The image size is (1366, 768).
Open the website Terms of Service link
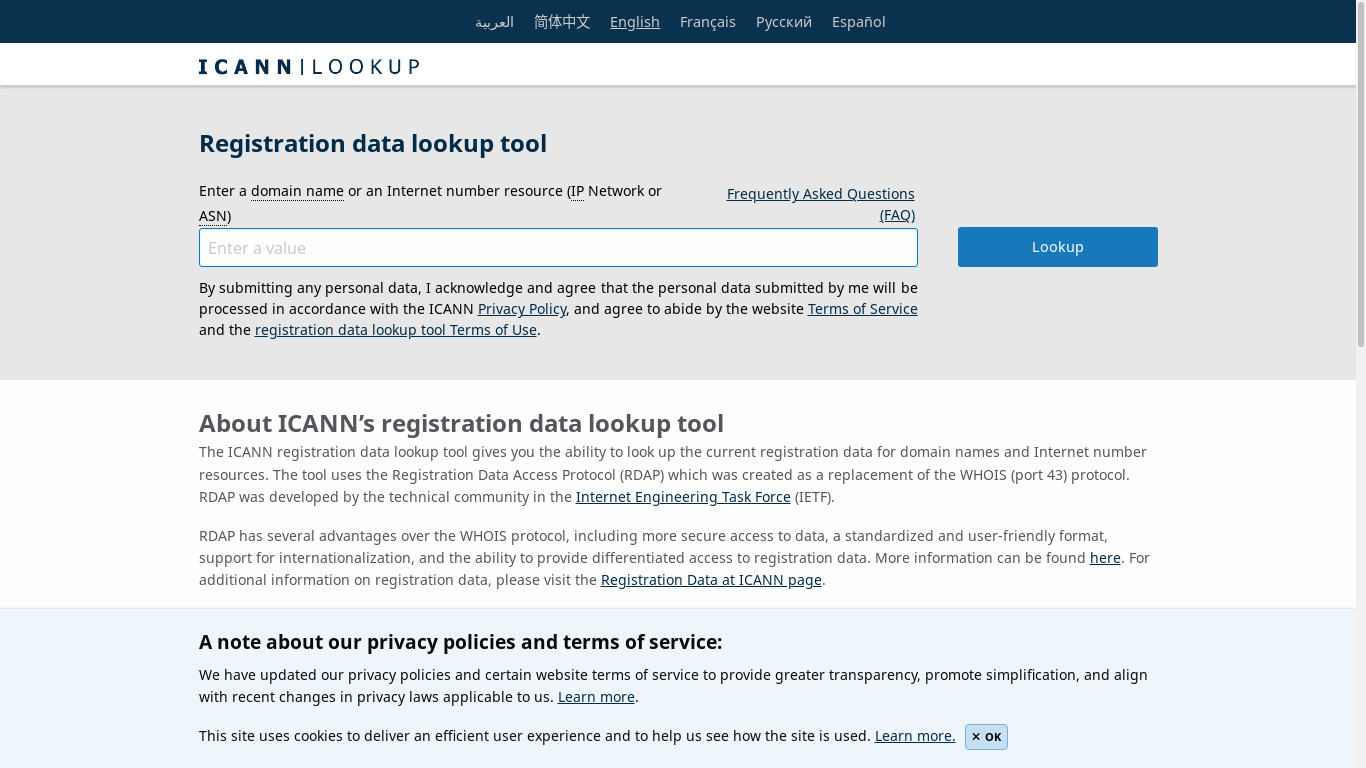pos(863,309)
